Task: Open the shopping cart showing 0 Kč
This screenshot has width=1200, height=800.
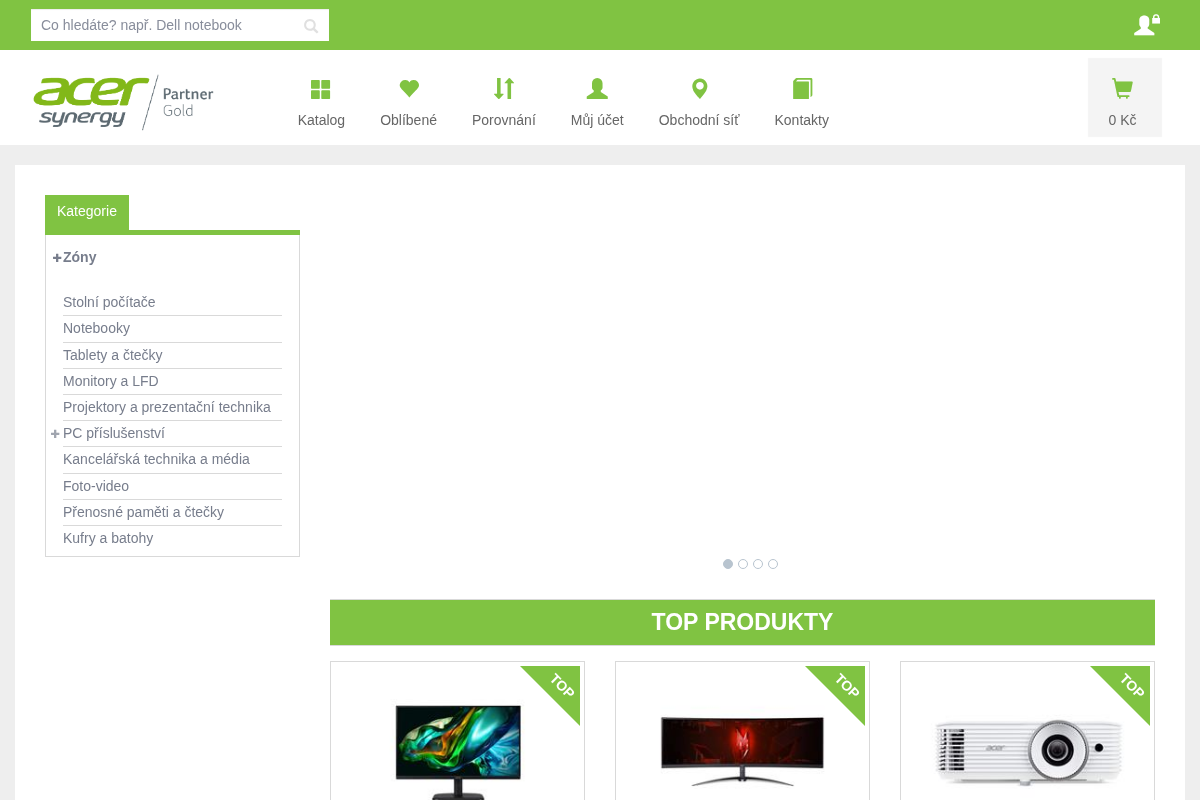Action: (x=1125, y=98)
